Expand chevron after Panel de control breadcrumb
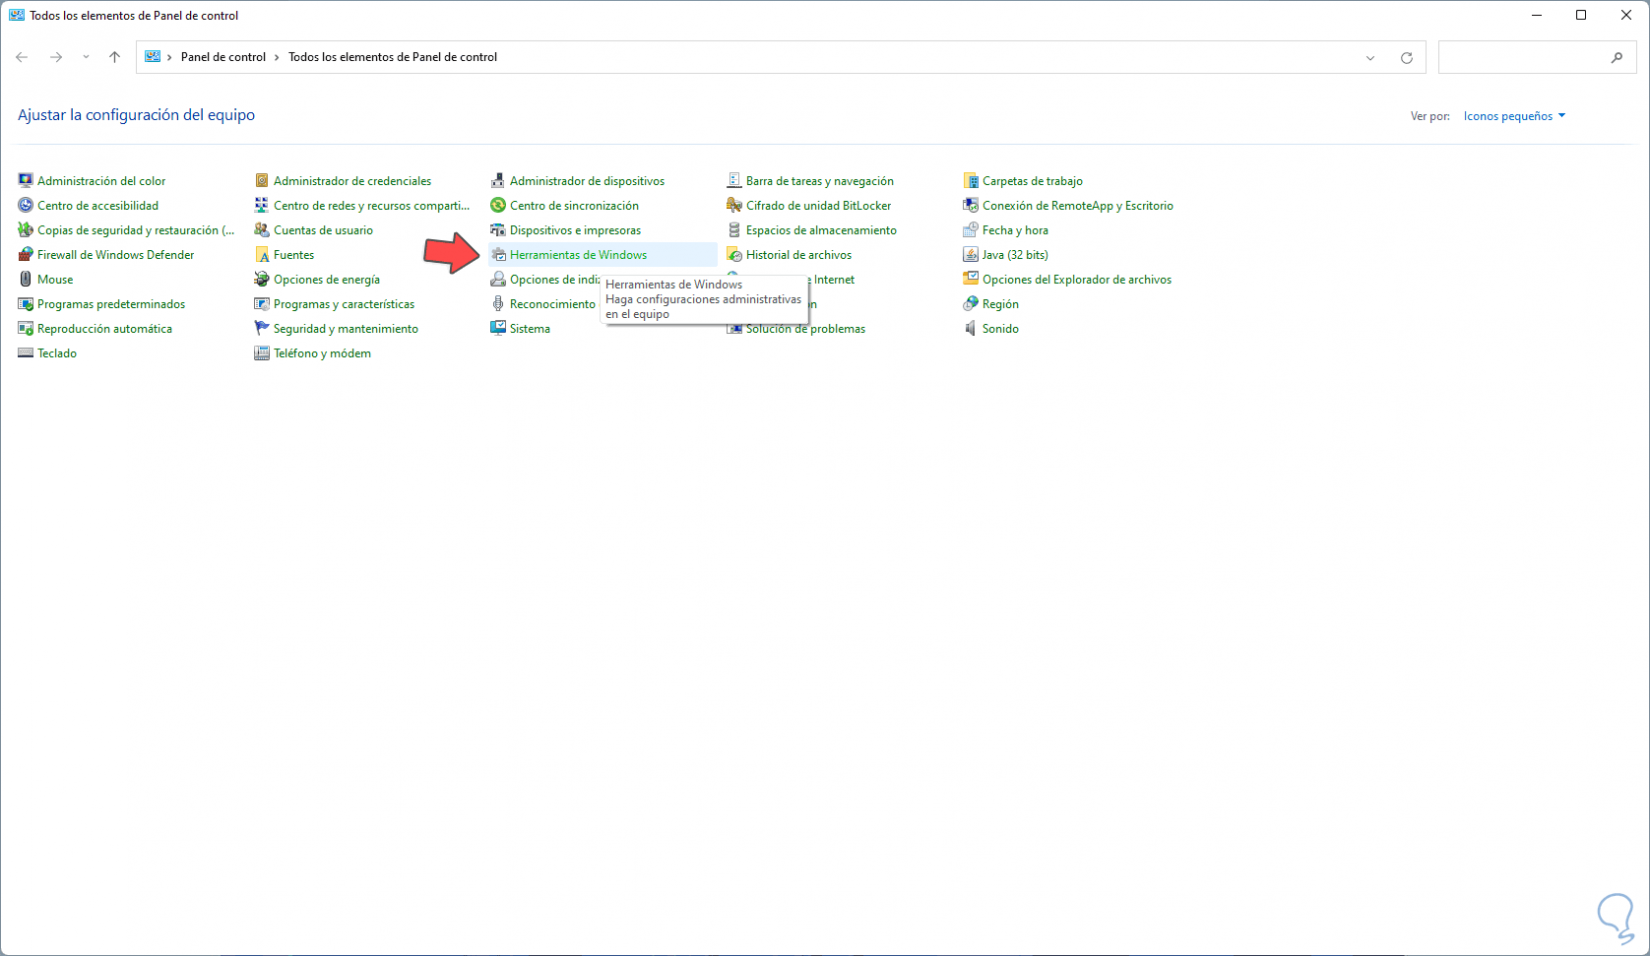 (277, 57)
